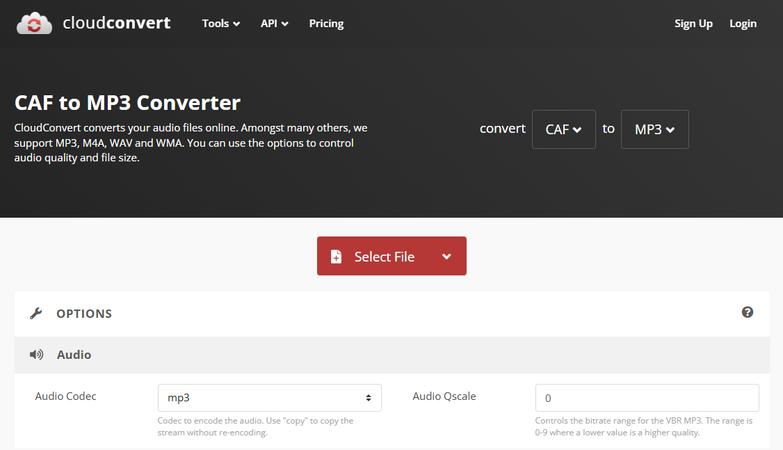Click the Login link
783x450 pixels.
point(743,23)
